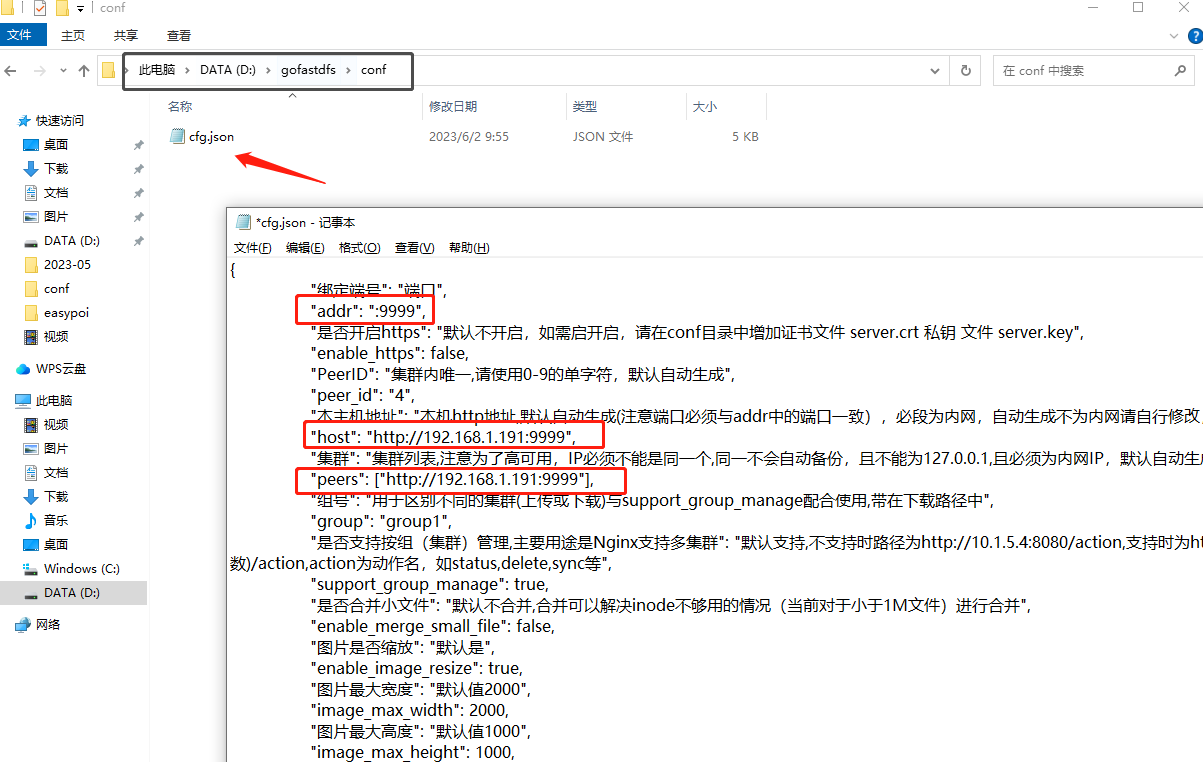1203x762 pixels.
Task: Open 视频 under 快速访问
Action: [x=56, y=337]
